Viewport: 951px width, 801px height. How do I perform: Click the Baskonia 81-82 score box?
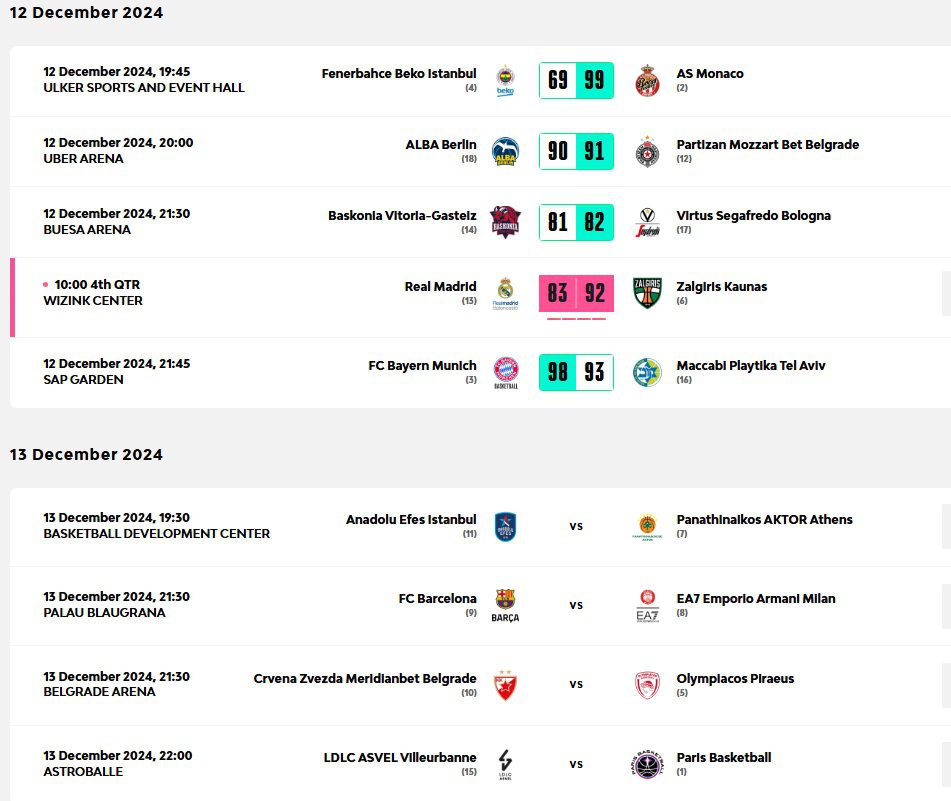pos(576,222)
